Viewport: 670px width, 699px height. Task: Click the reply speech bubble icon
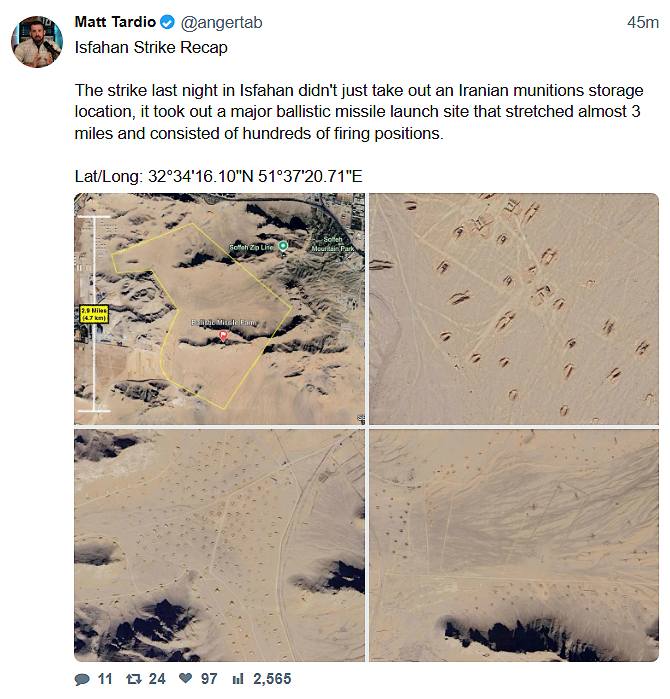point(82,679)
